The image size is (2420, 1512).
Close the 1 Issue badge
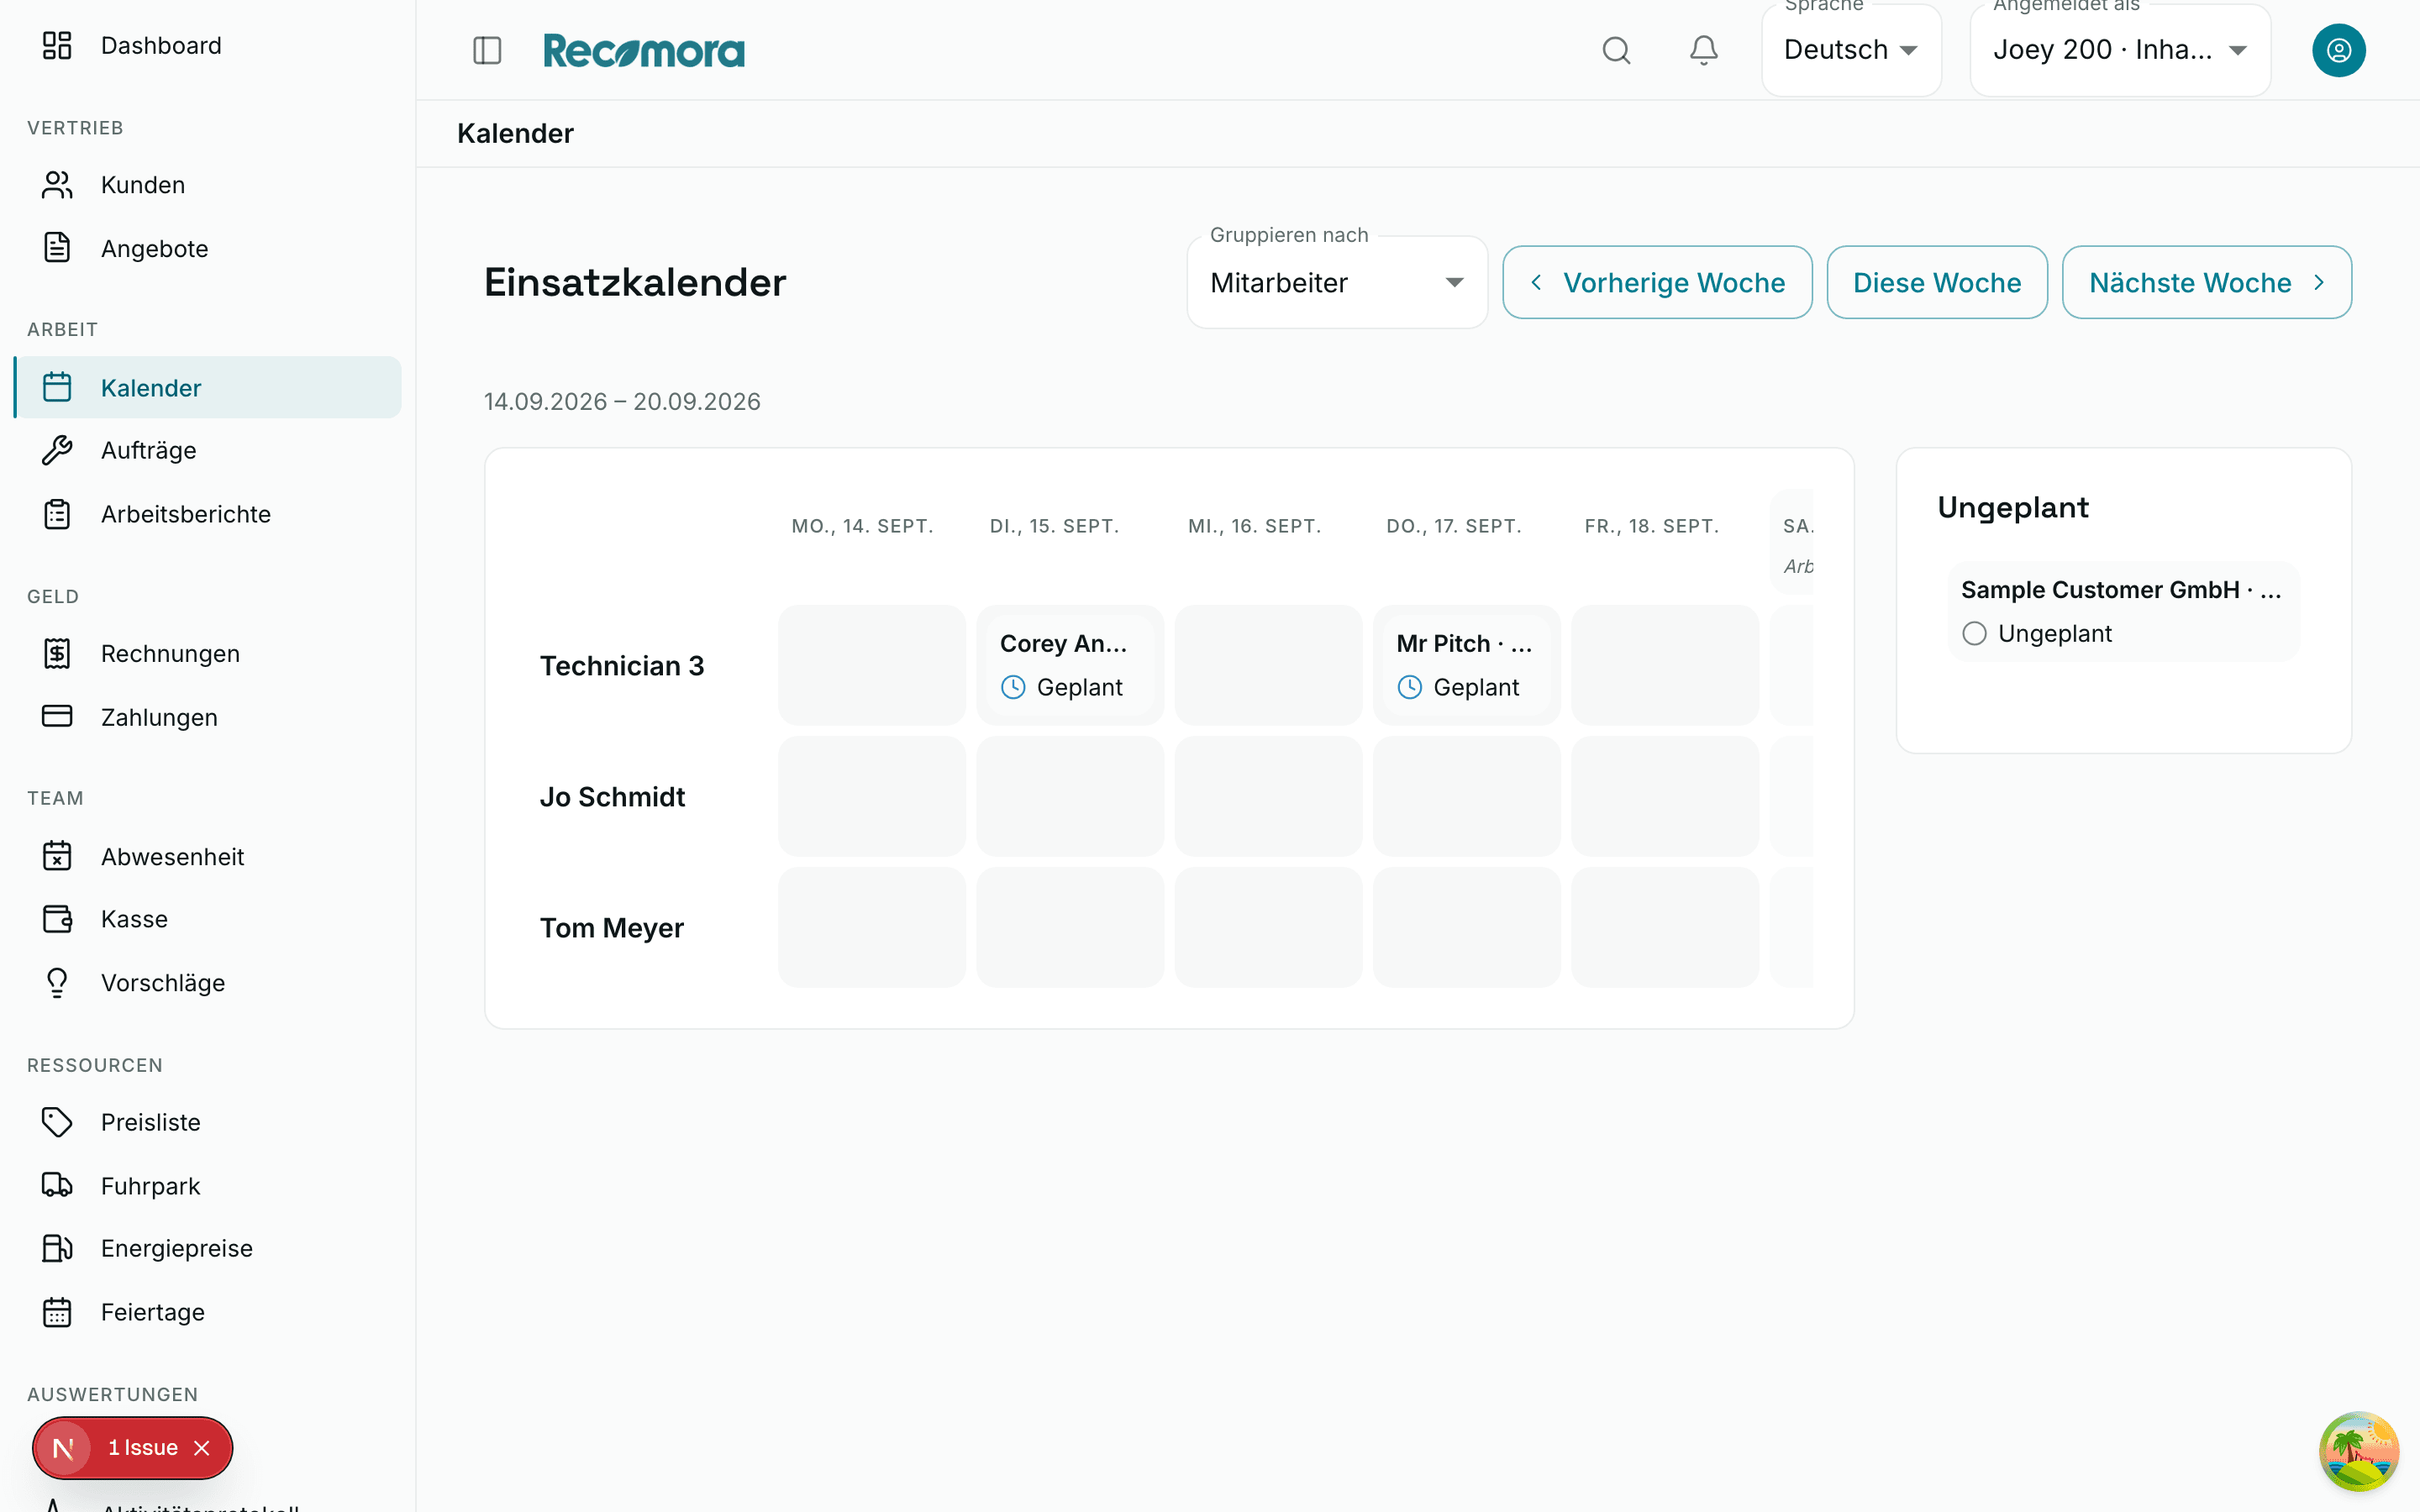tap(202, 1448)
